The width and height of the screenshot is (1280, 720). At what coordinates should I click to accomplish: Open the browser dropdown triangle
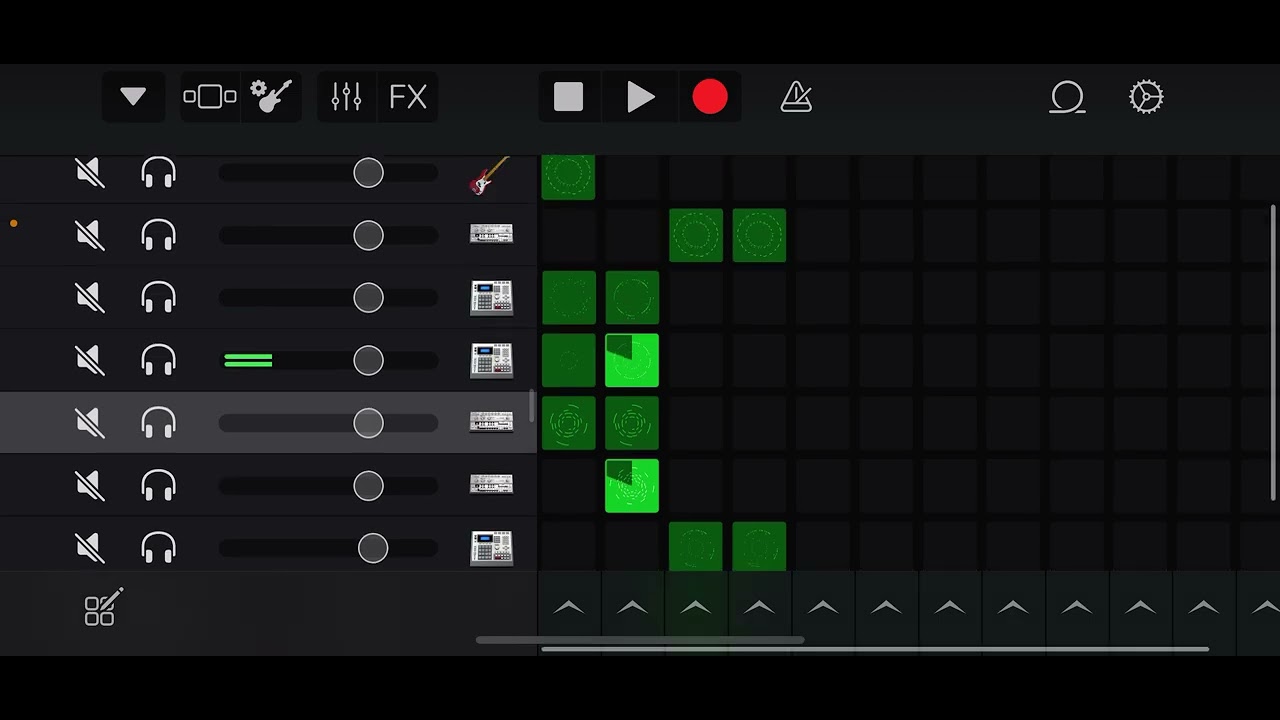(x=133, y=97)
